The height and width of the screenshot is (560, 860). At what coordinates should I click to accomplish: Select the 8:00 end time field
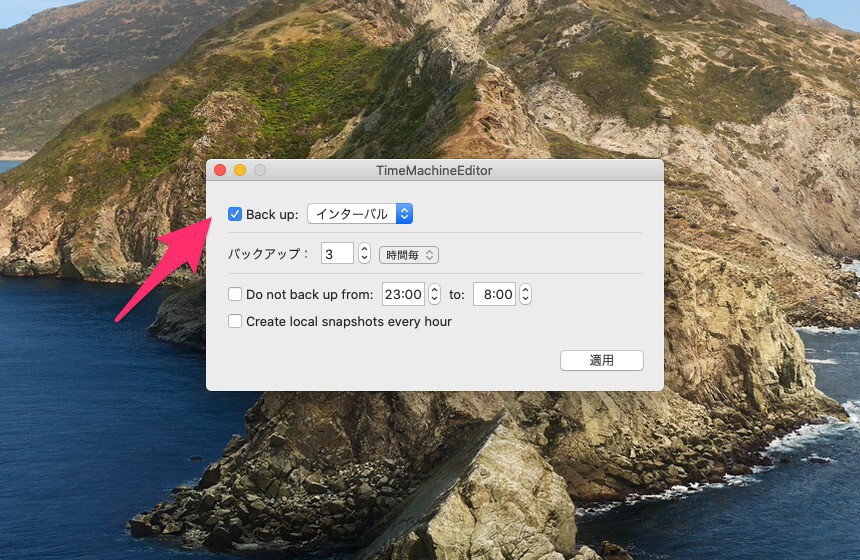coord(493,295)
